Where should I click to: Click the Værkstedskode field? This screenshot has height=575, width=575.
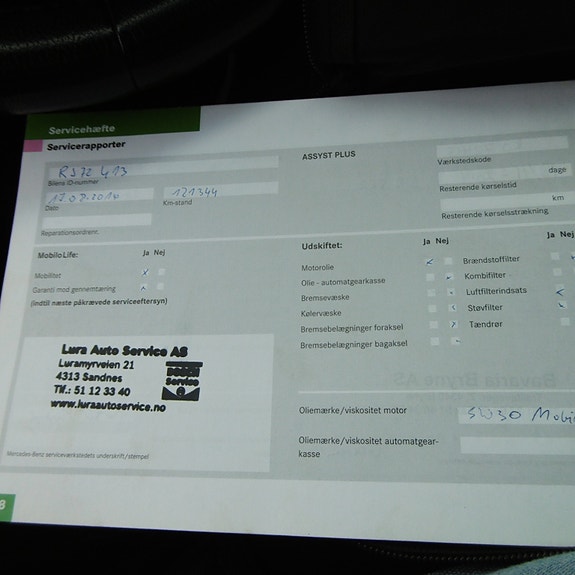[x=502, y=146]
